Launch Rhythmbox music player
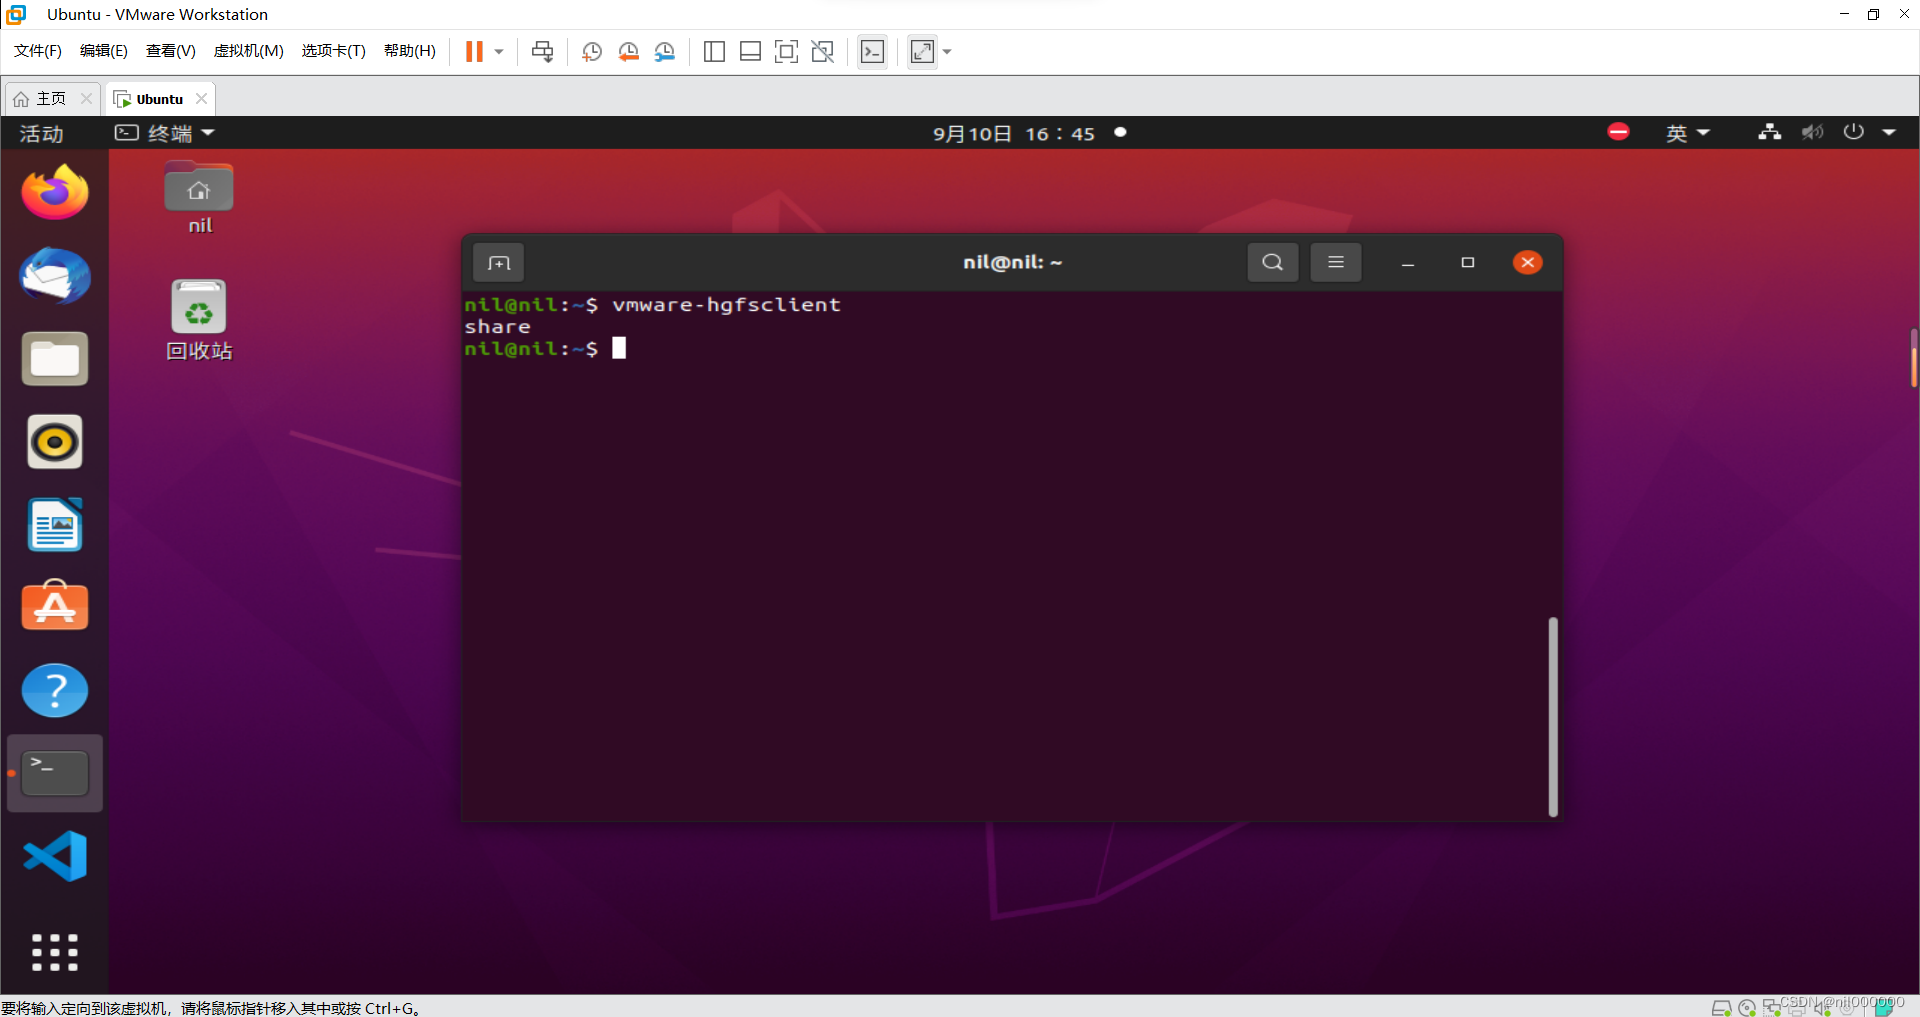Image resolution: width=1920 pixels, height=1017 pixels. (55, 442)
